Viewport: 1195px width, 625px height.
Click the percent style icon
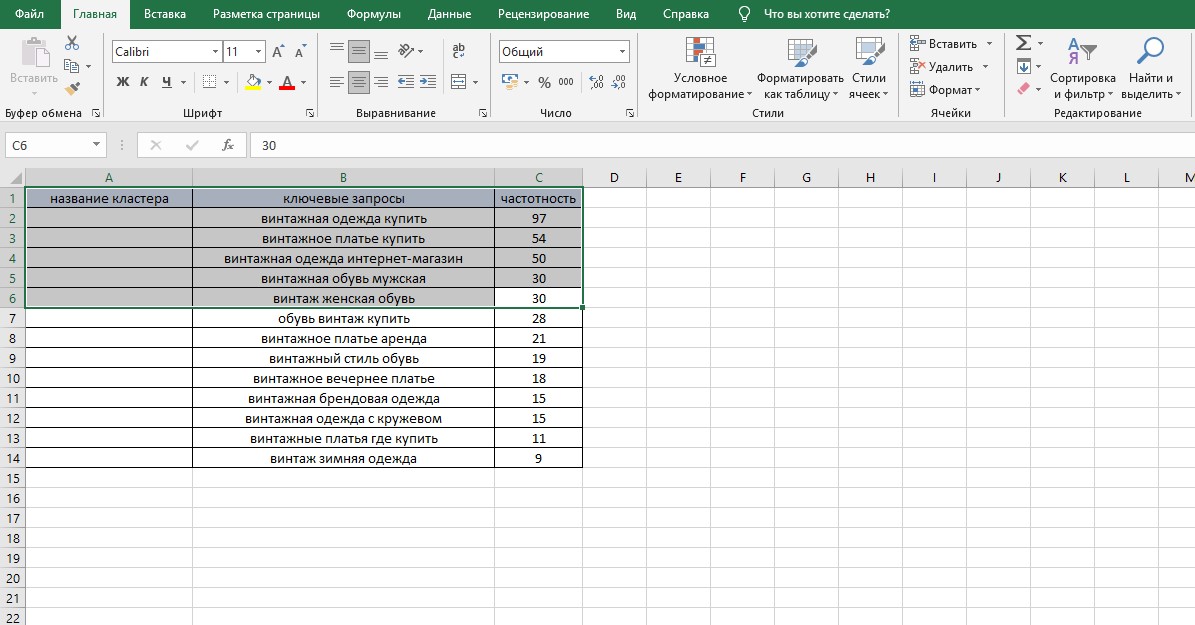544,82
